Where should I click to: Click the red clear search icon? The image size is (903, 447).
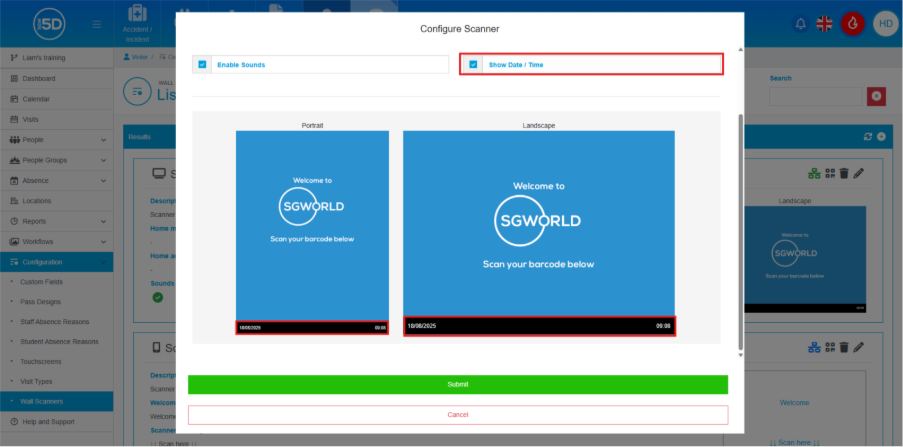coord(877,96)
